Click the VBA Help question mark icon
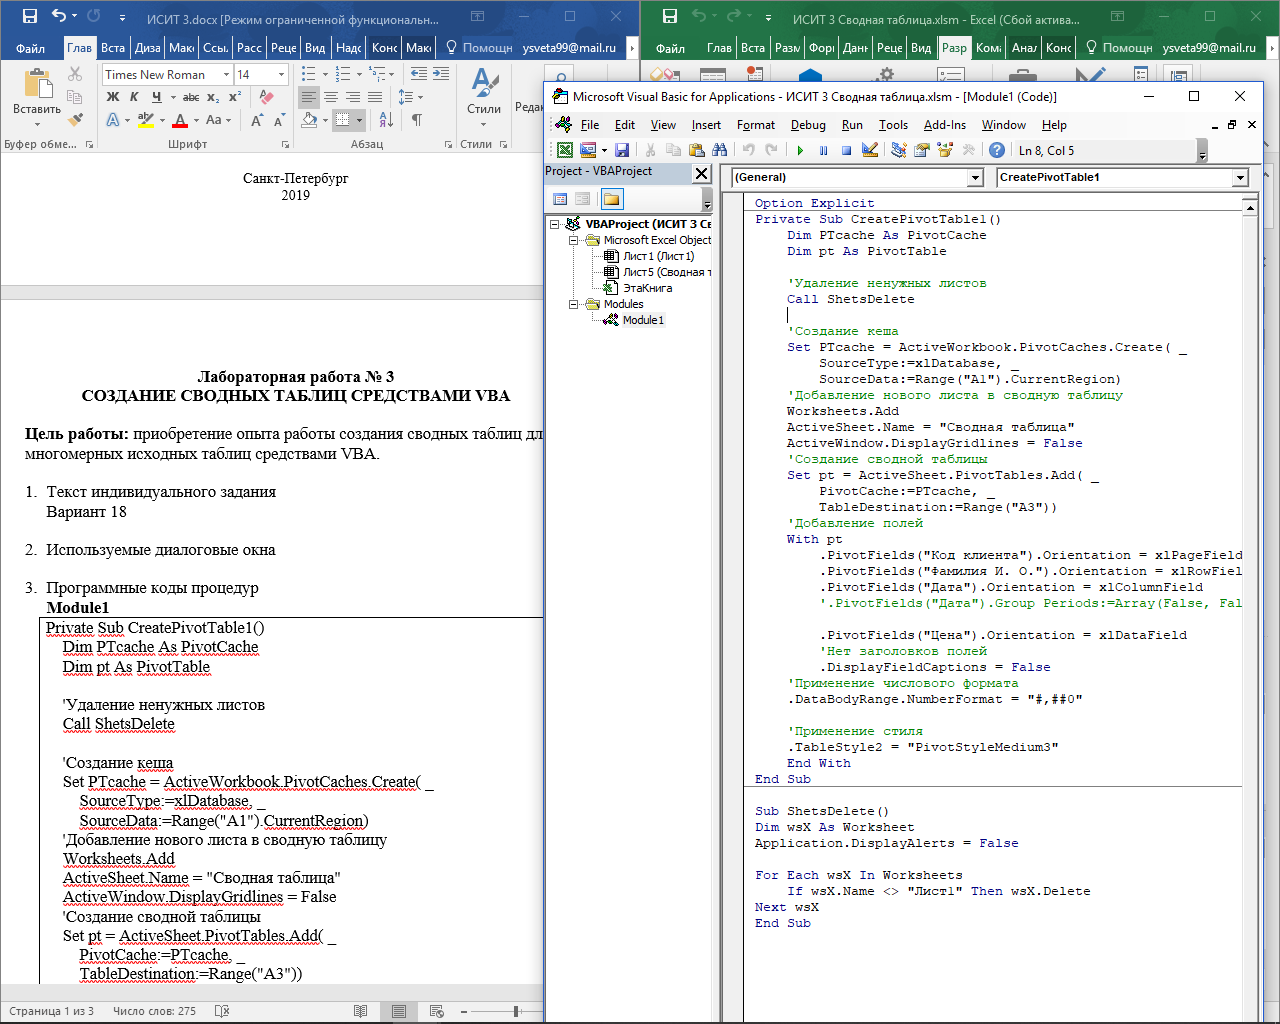This screenshot has width=1280, height=1024. point(997,150)
